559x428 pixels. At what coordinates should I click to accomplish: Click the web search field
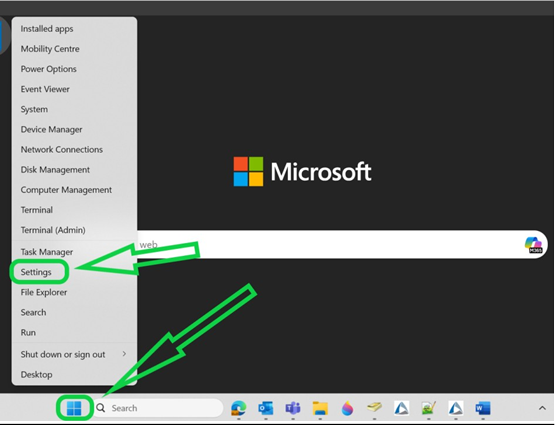pos(330,245)
